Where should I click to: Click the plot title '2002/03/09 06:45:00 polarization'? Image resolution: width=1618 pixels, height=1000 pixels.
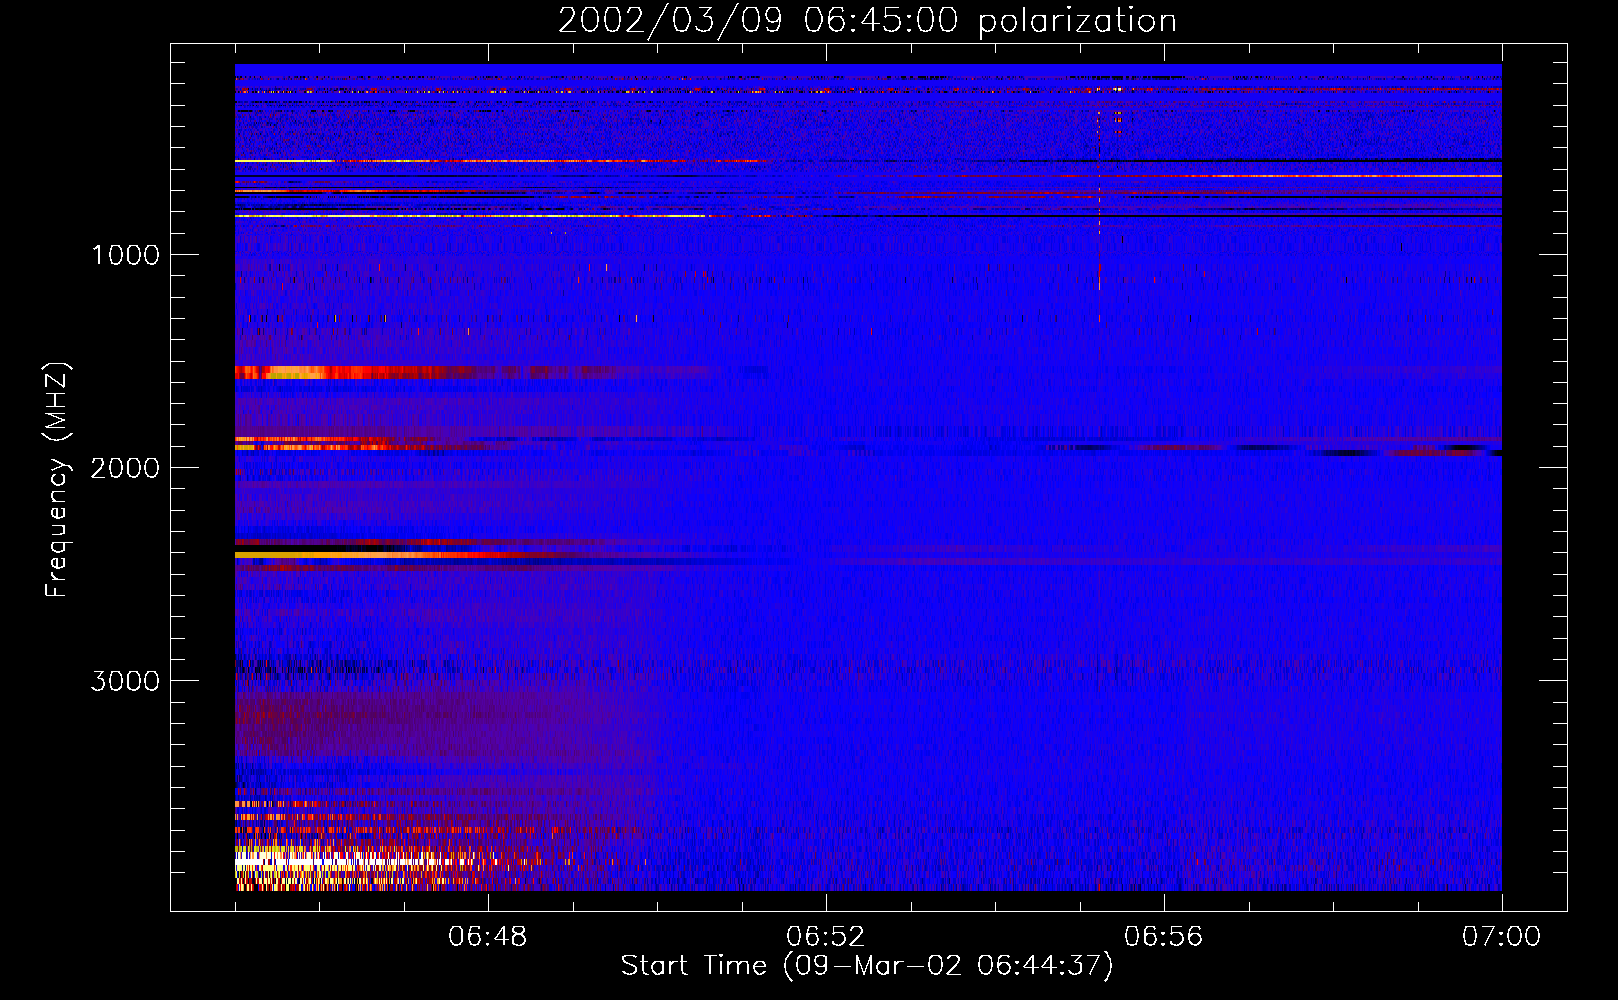pos(867,21)
